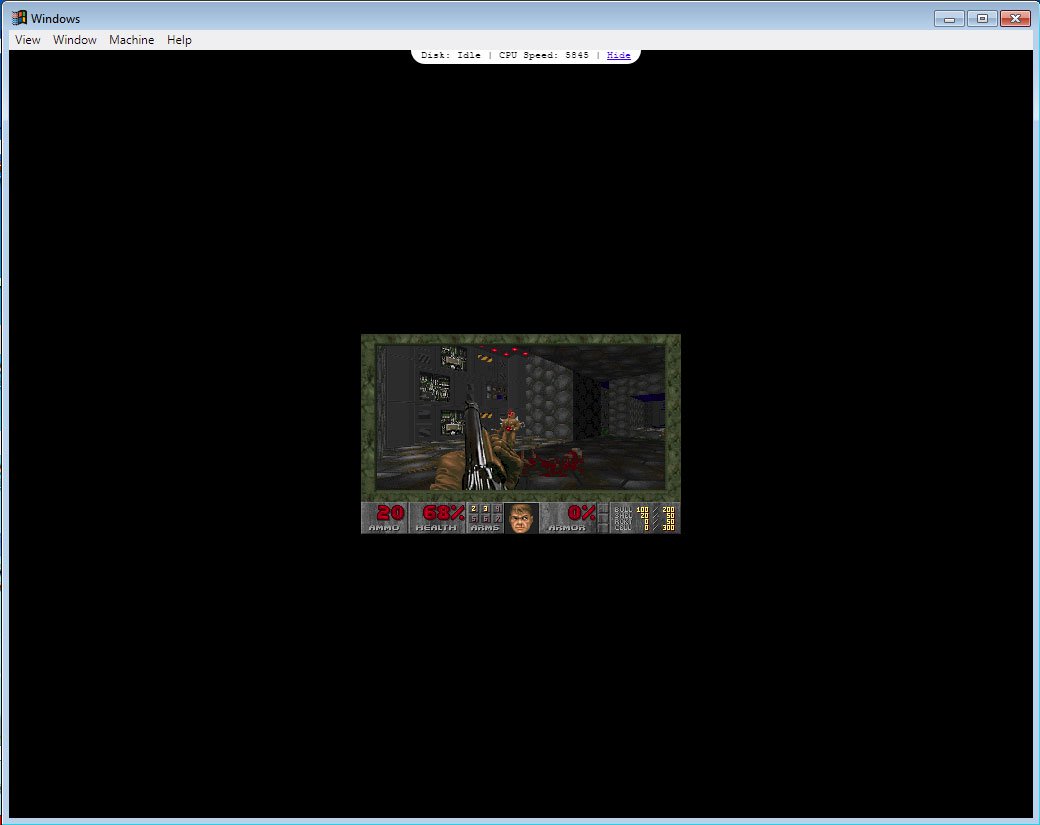This screenshot has width=1040, height=825.
Task: Click the 'CPU Speed' status readout
Action: coord(543,55)
